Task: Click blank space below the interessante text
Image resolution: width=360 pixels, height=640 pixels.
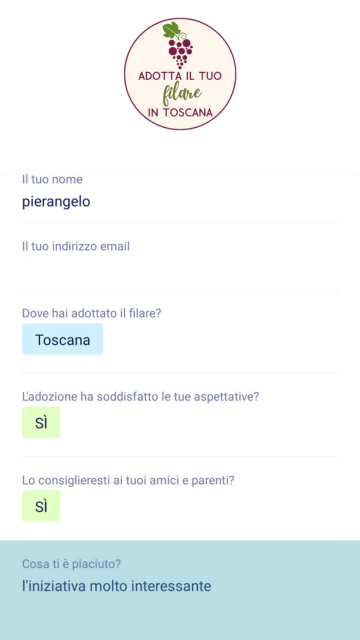Action: pyautogui.click(x=180, y=618)
